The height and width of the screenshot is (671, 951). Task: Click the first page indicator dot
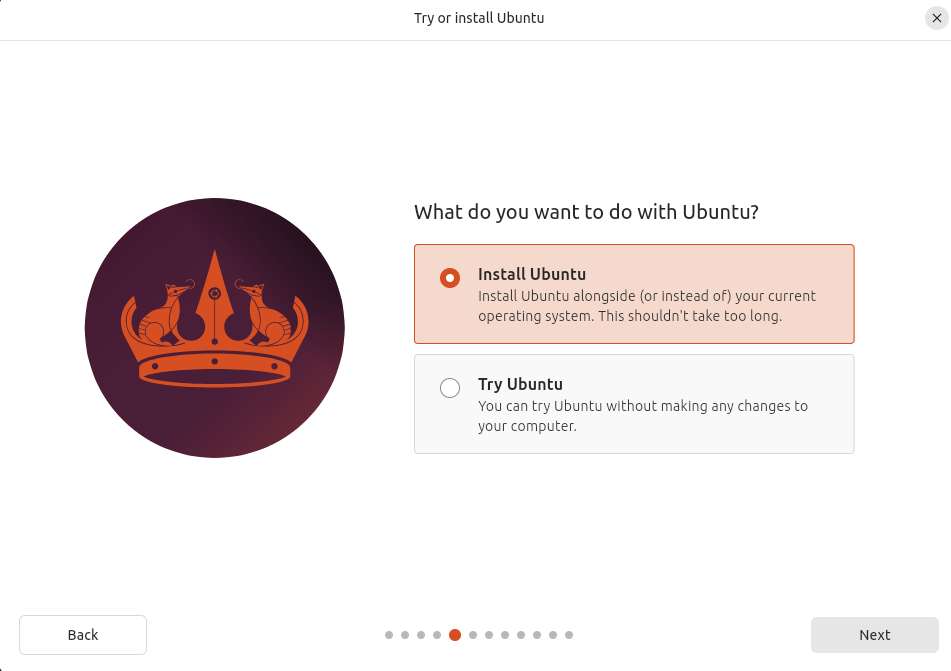(x=389, y=635)
